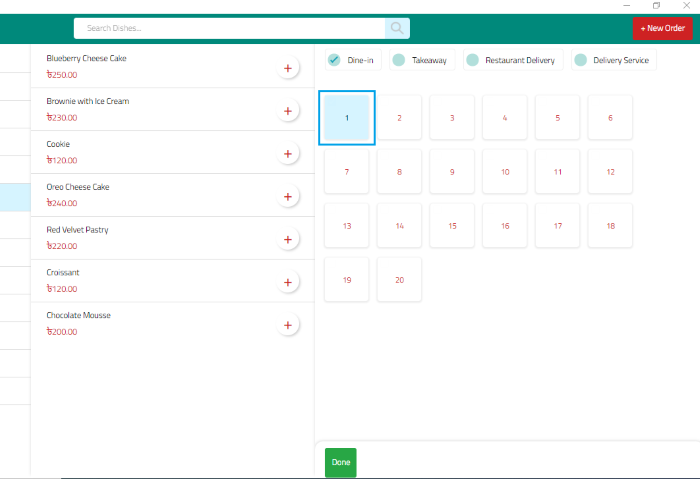Maximize the application window
The width and height of the screenshot is (700, 479).
(656, 6)
